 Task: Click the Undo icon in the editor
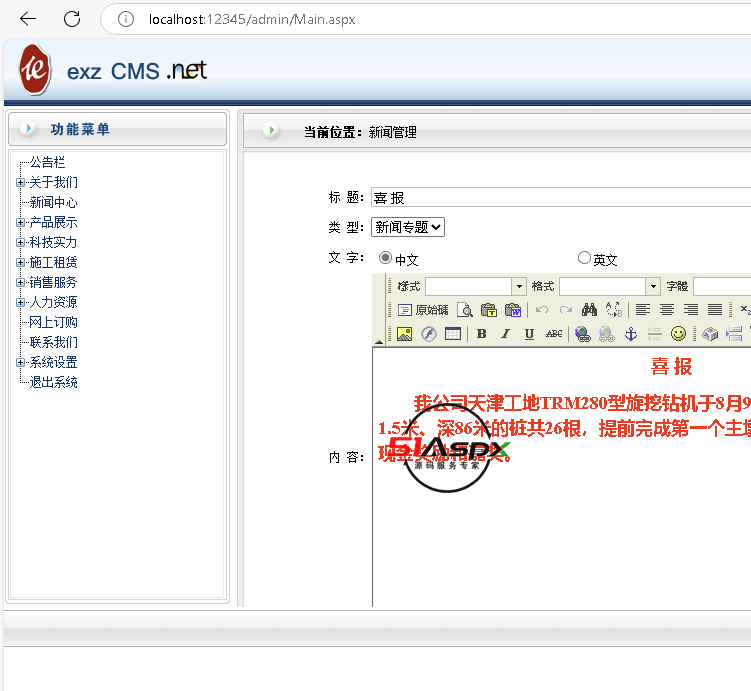click(542, 310)
